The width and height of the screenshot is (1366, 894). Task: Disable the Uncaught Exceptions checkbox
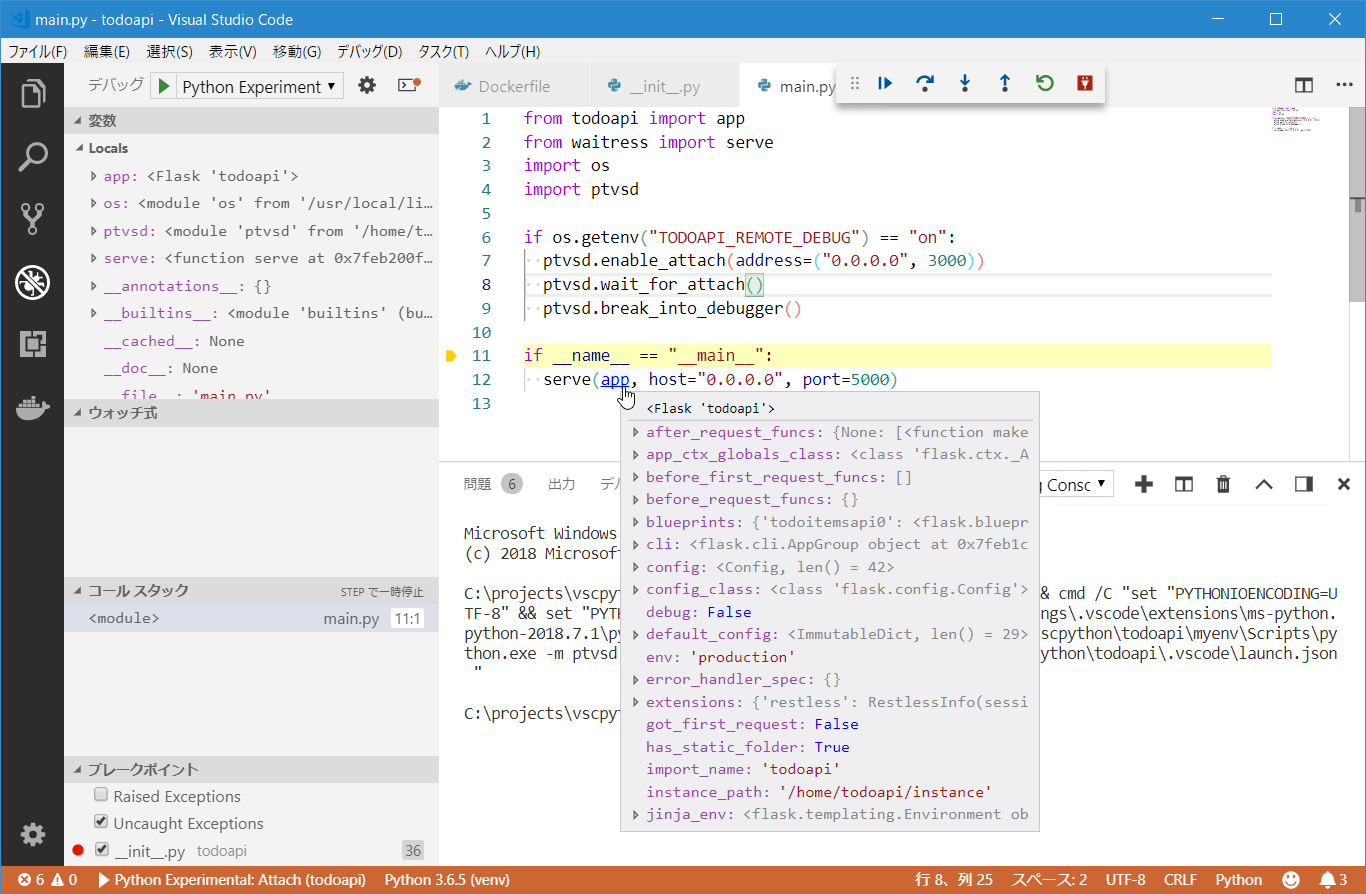[101, 823]
